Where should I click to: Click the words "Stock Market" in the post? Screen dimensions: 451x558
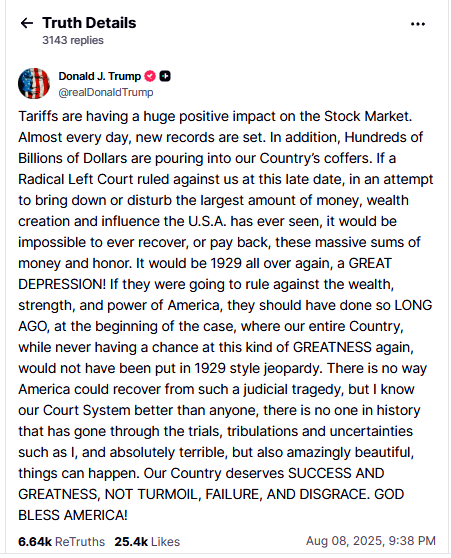coord(368,117)
